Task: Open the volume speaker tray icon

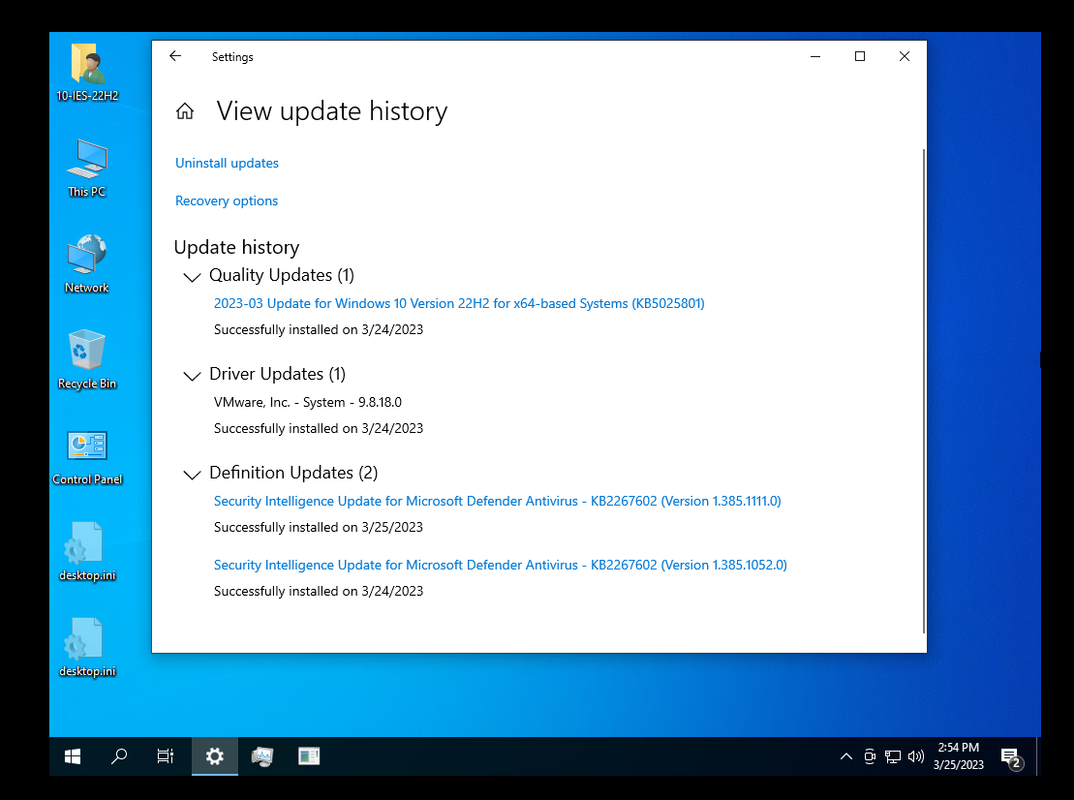Action: pos(916,756)
